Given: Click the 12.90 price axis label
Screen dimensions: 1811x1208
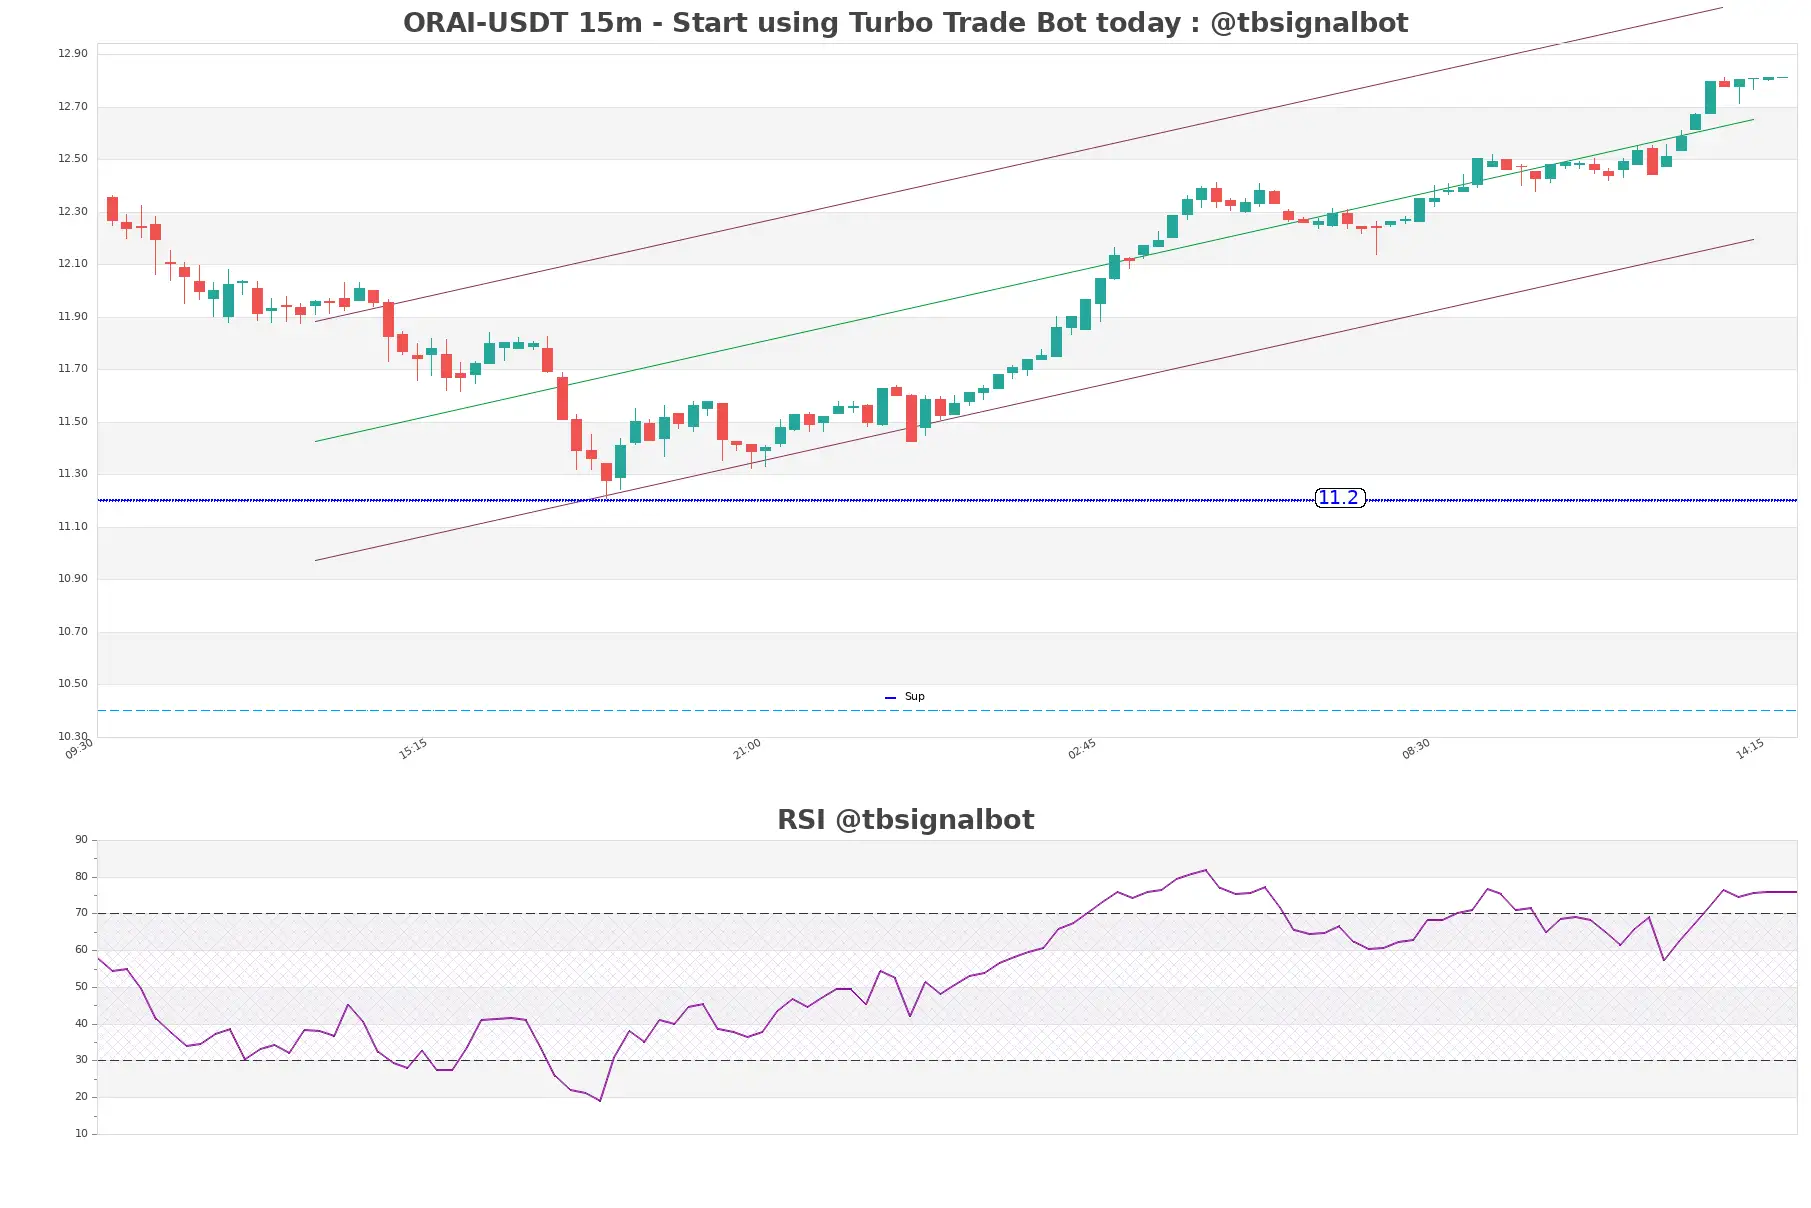Looking at the screenshot, I should 73,54.
